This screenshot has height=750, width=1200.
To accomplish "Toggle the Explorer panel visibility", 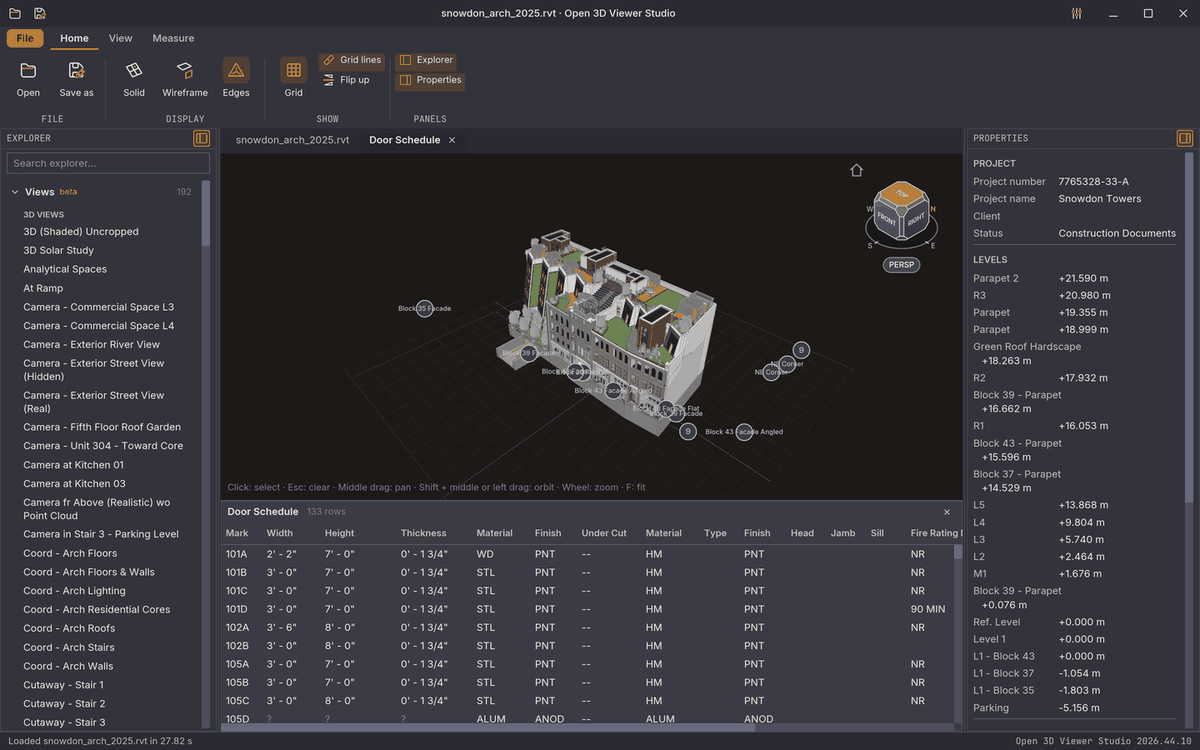I will (x=427, y=60).
